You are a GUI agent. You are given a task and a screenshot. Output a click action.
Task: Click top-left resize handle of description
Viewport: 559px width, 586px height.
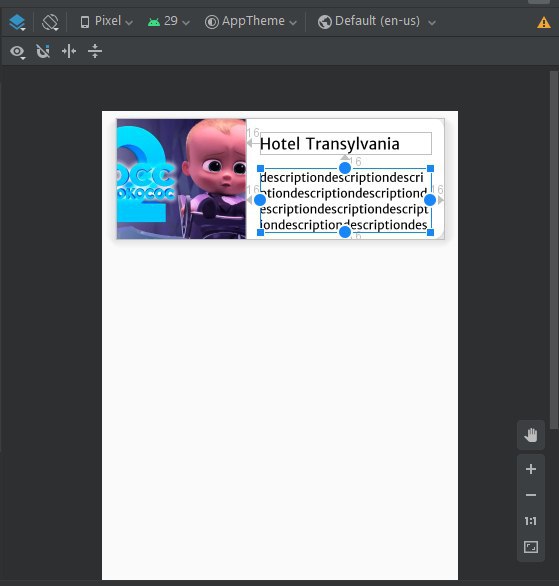tap(261, 169)
